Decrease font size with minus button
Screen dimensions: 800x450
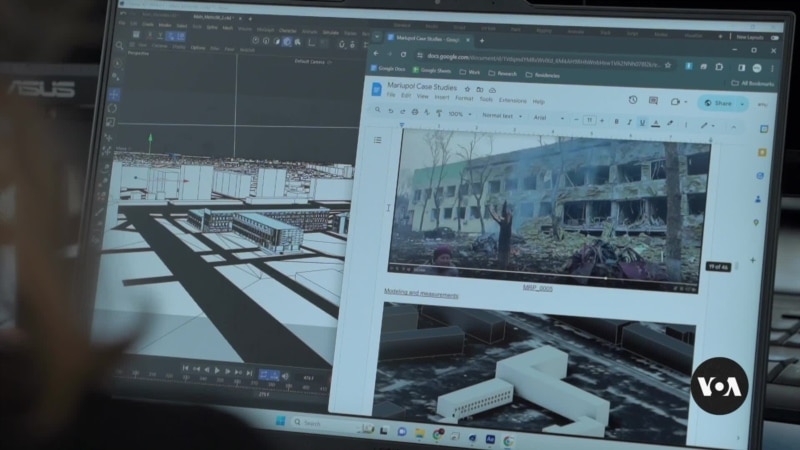click(x=576, y=119)
